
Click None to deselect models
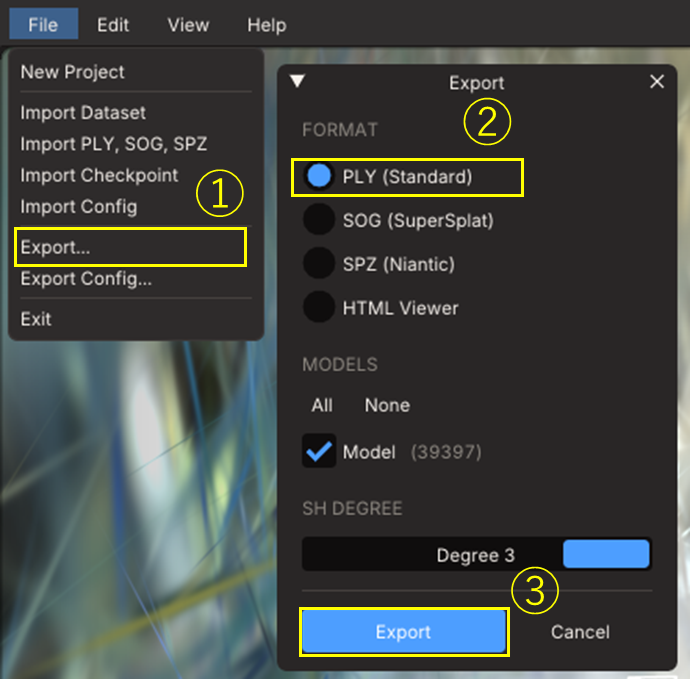(387, 405)
